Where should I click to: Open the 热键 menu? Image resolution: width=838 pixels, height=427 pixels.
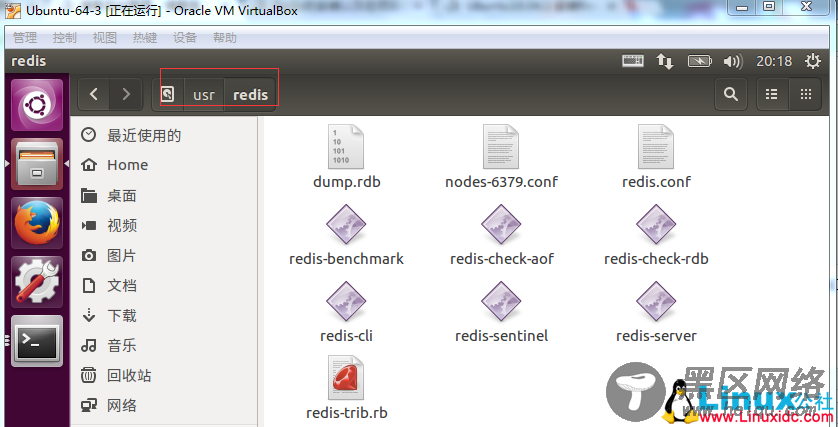[x=145, y=37]
